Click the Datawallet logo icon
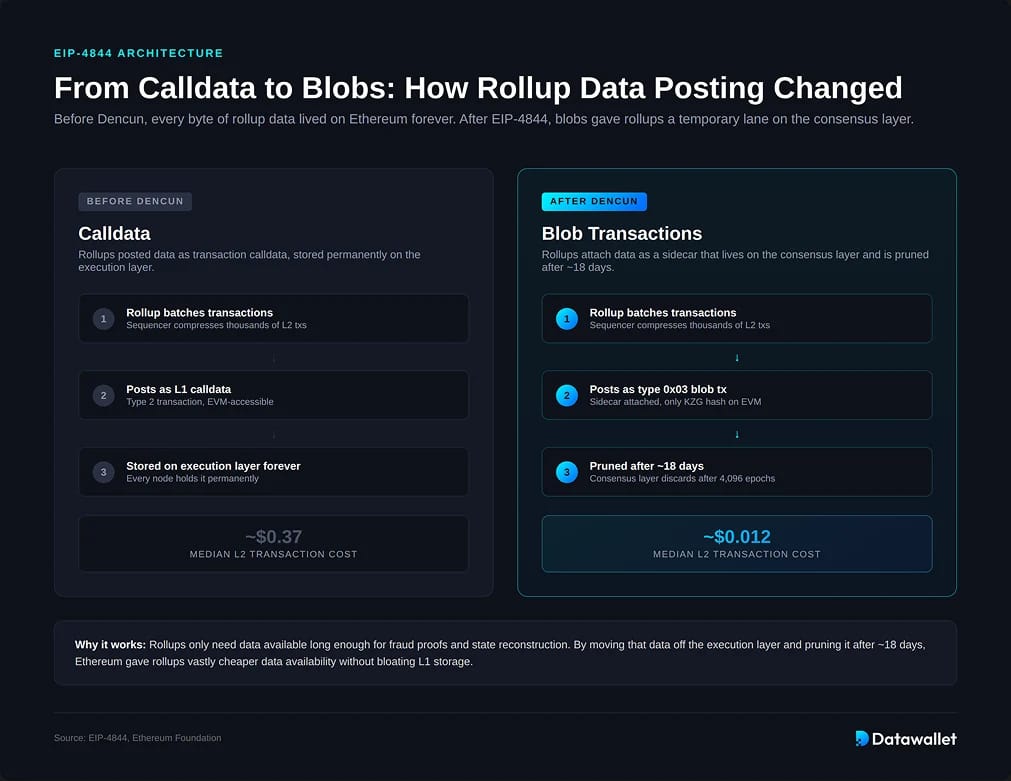The height and width of the screenshot is (781, 1011). pos(861,738)
